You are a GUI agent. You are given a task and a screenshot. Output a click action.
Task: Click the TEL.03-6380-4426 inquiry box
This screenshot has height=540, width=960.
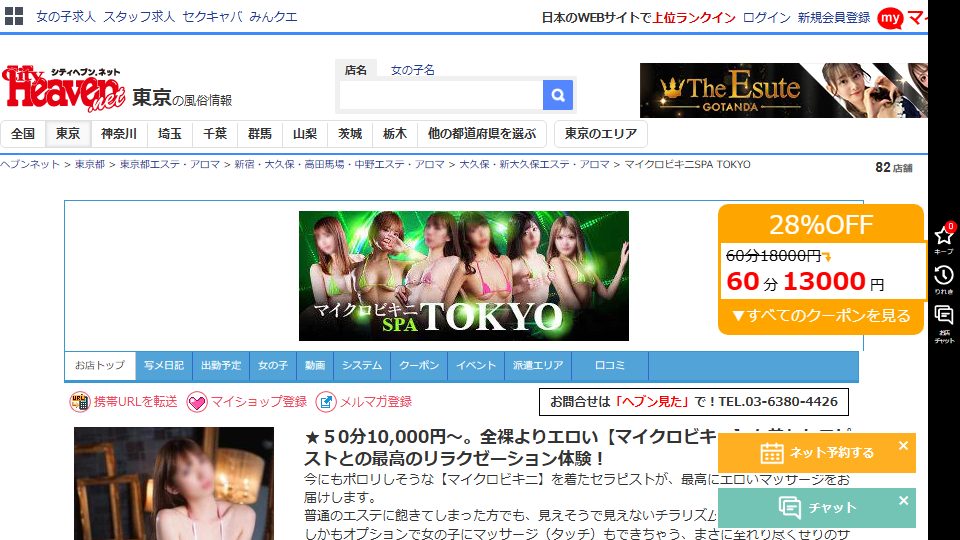click(694, 402)
